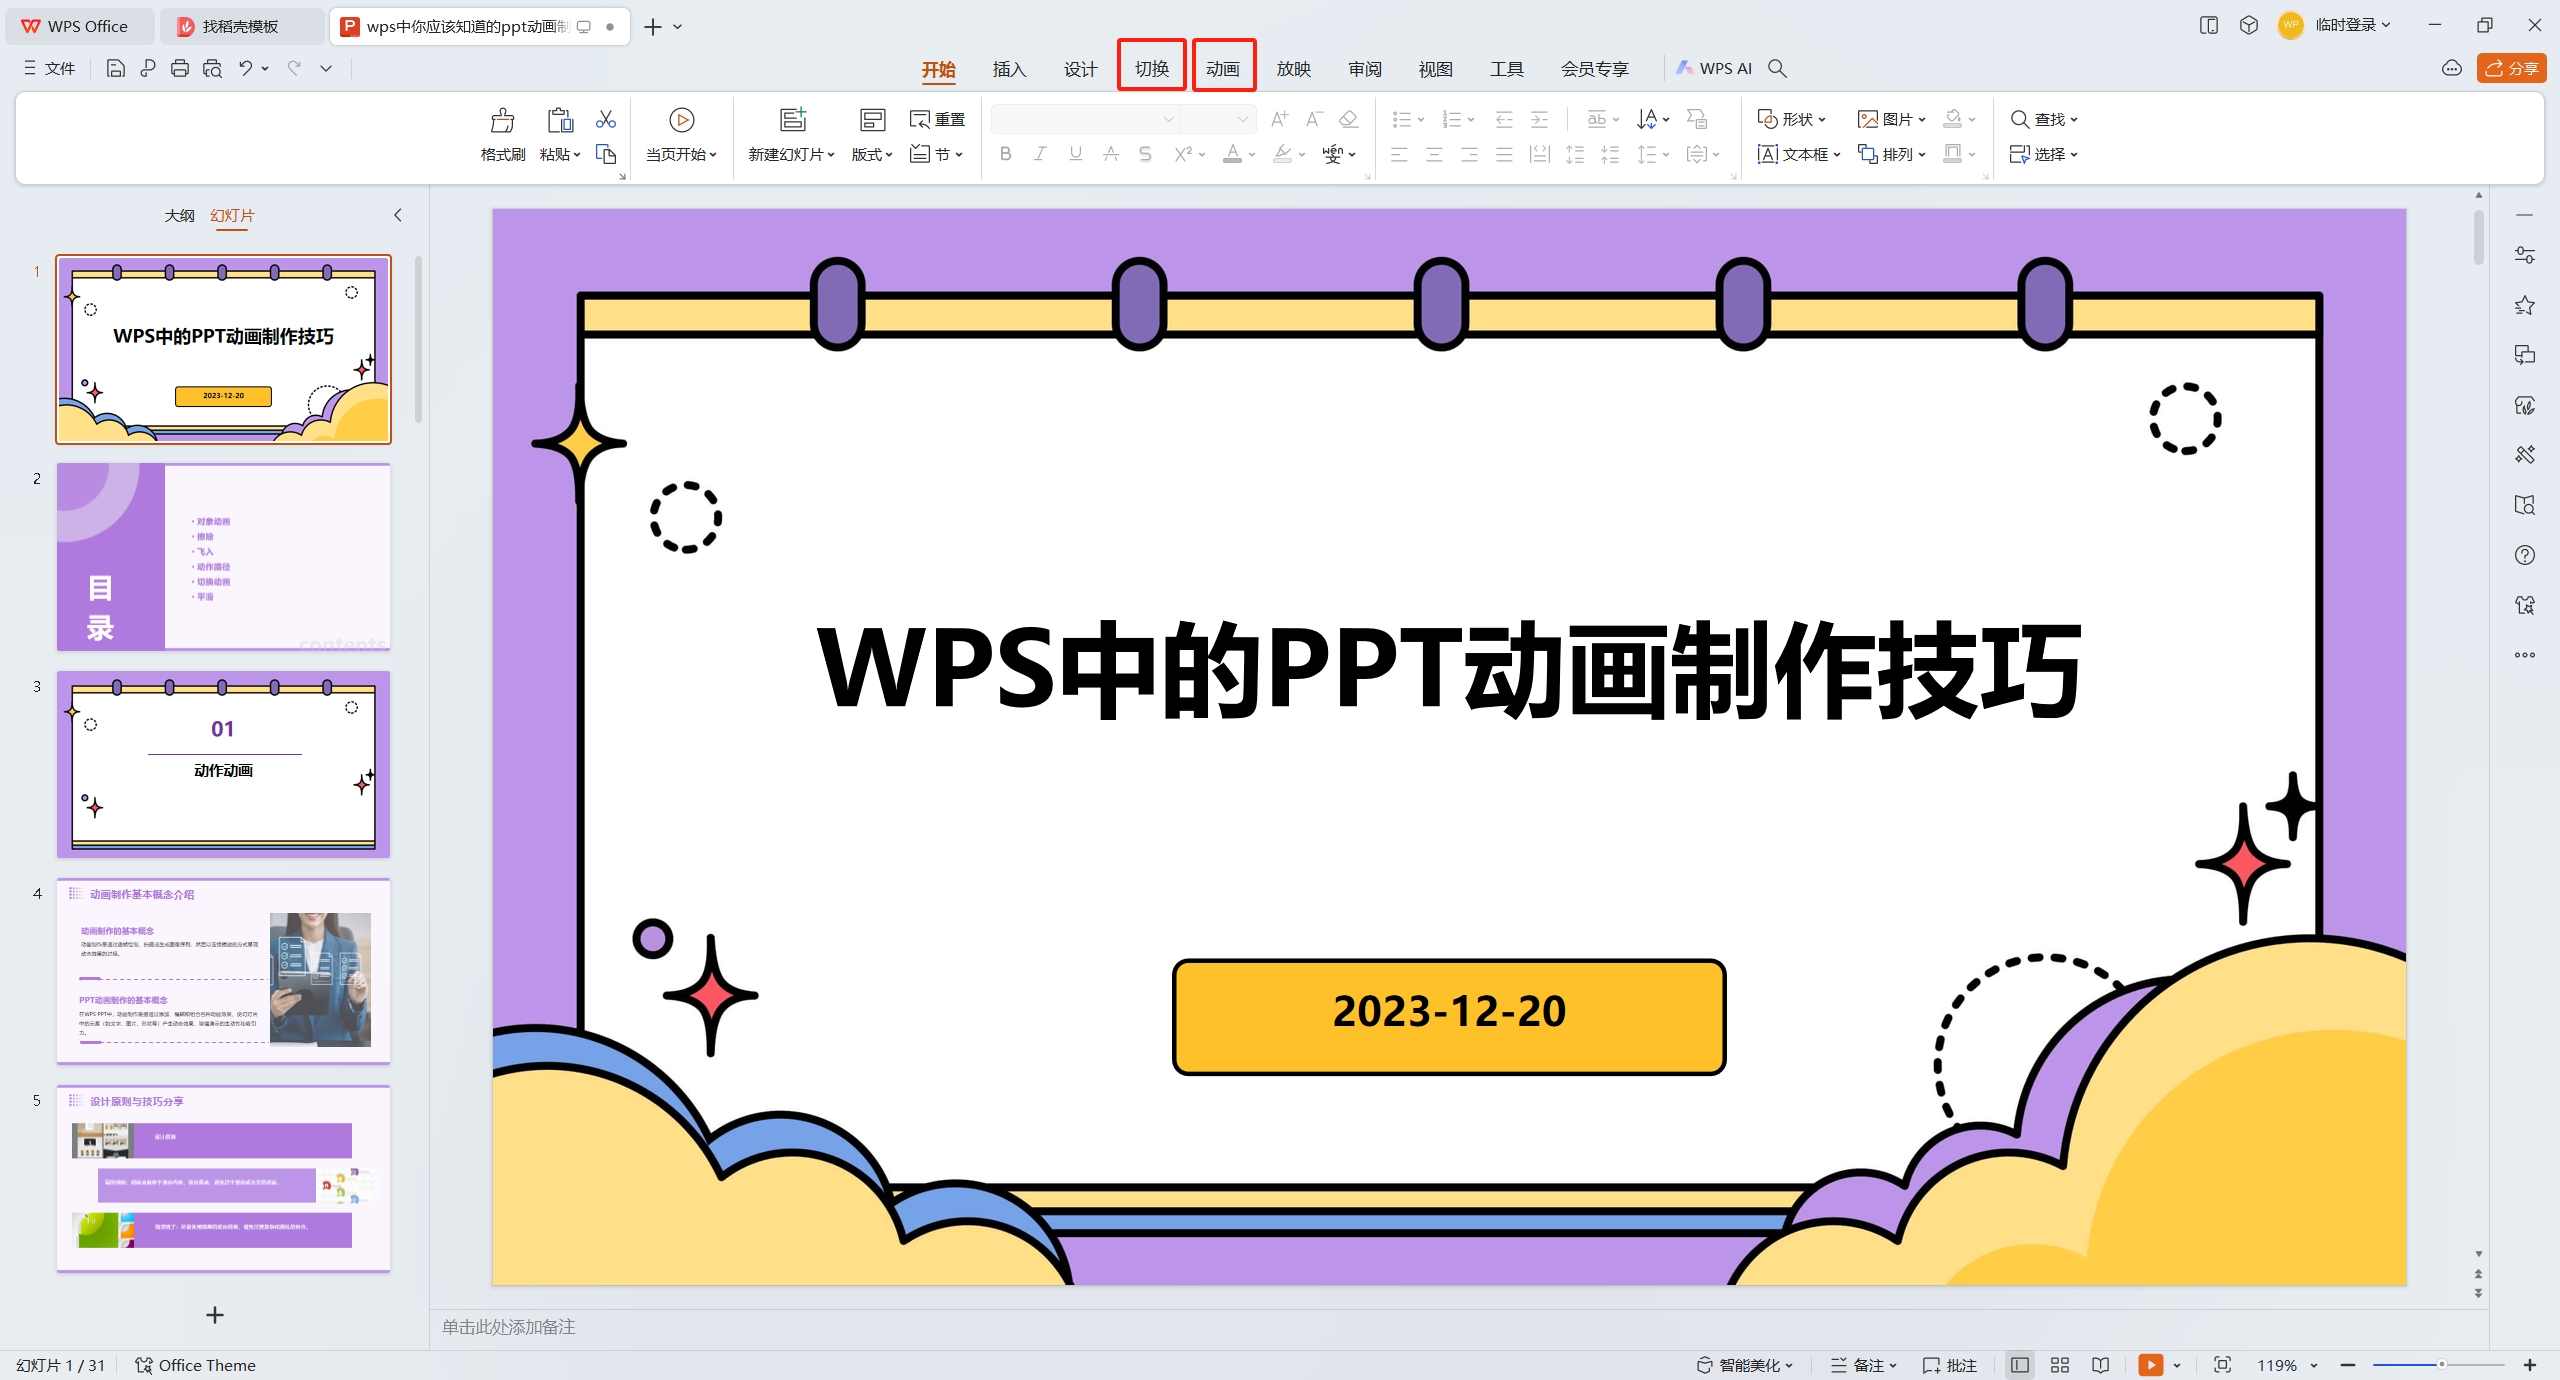Open the File (文件) menu
Screen dimensions: 2560x1380
[50, 68]
